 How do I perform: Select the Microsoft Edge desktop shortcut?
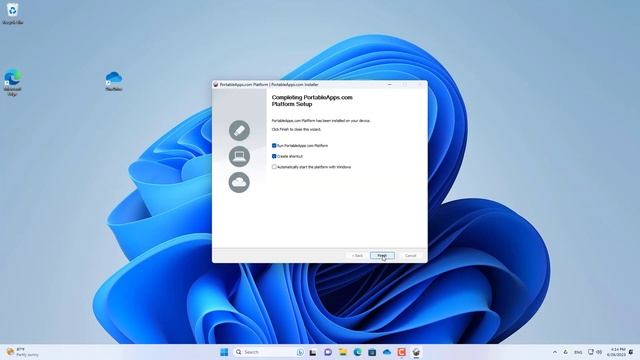[12, 82]
